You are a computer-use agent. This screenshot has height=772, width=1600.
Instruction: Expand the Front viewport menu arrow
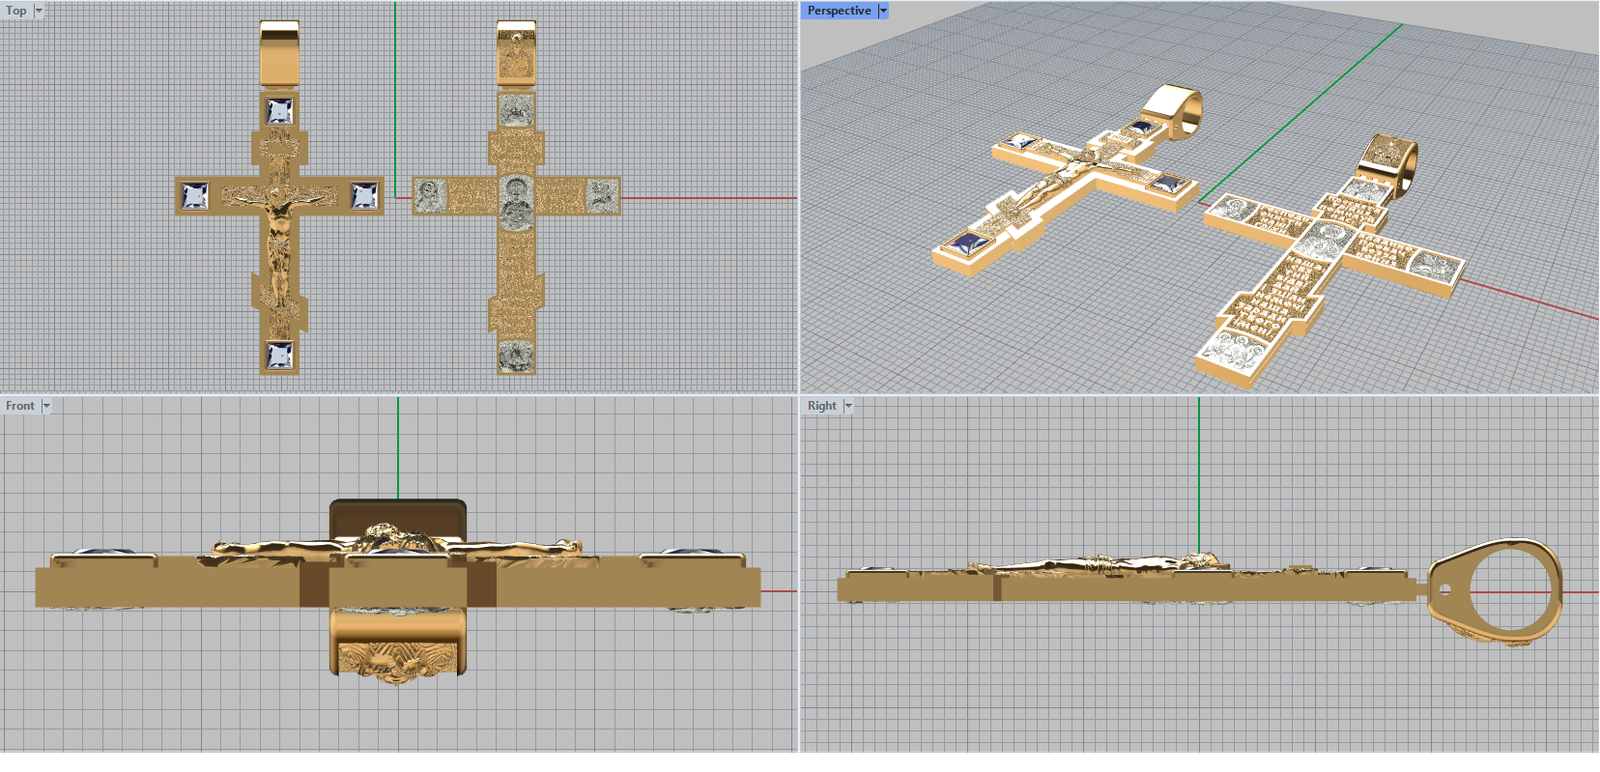[46, 406]
